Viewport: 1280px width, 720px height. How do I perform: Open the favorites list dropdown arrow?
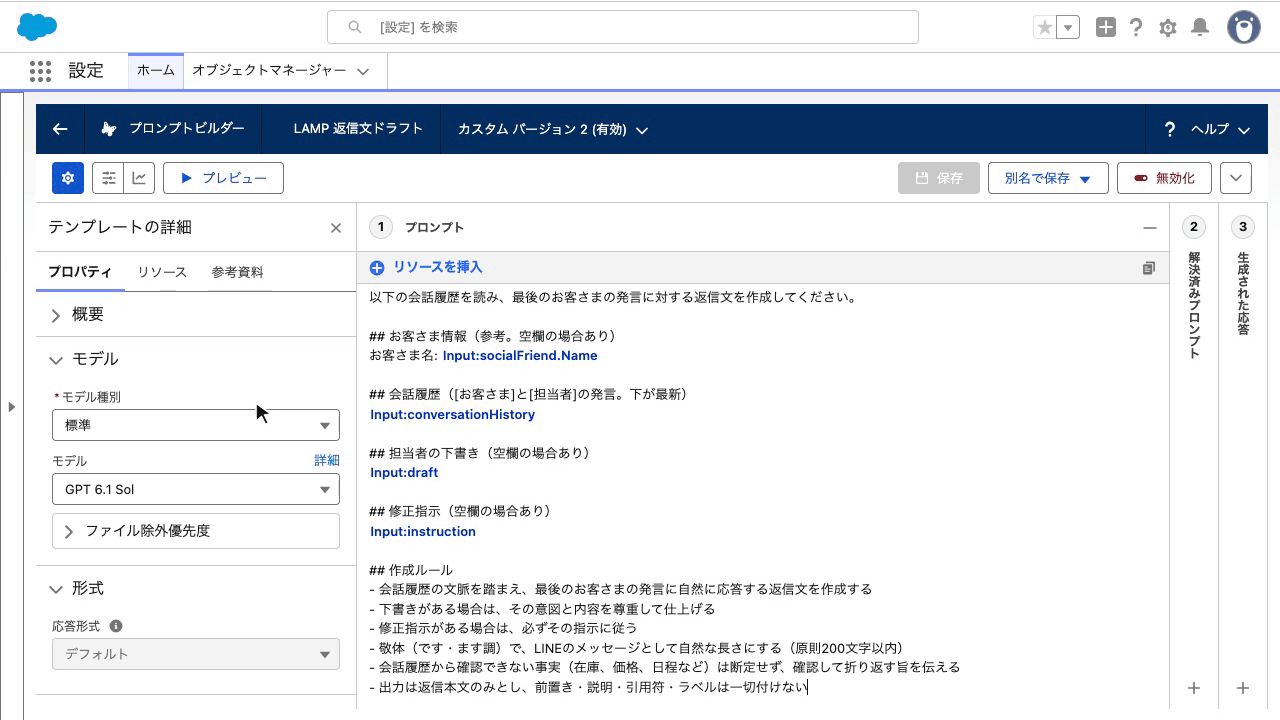coord(1069,28)
